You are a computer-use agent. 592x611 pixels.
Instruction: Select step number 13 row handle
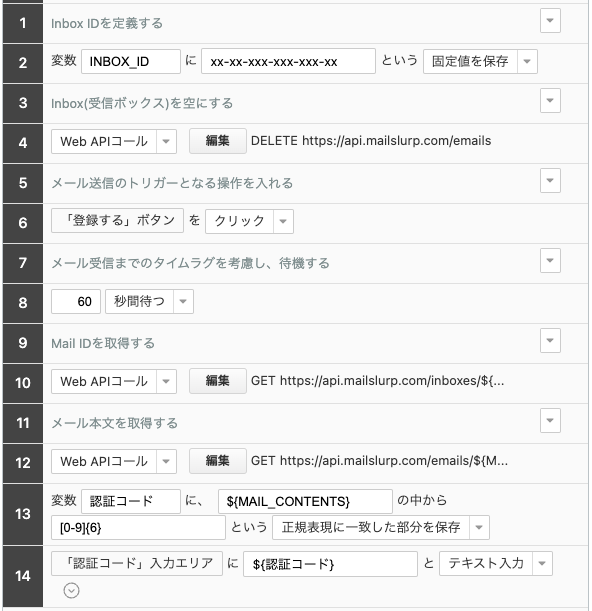[23, 514]
